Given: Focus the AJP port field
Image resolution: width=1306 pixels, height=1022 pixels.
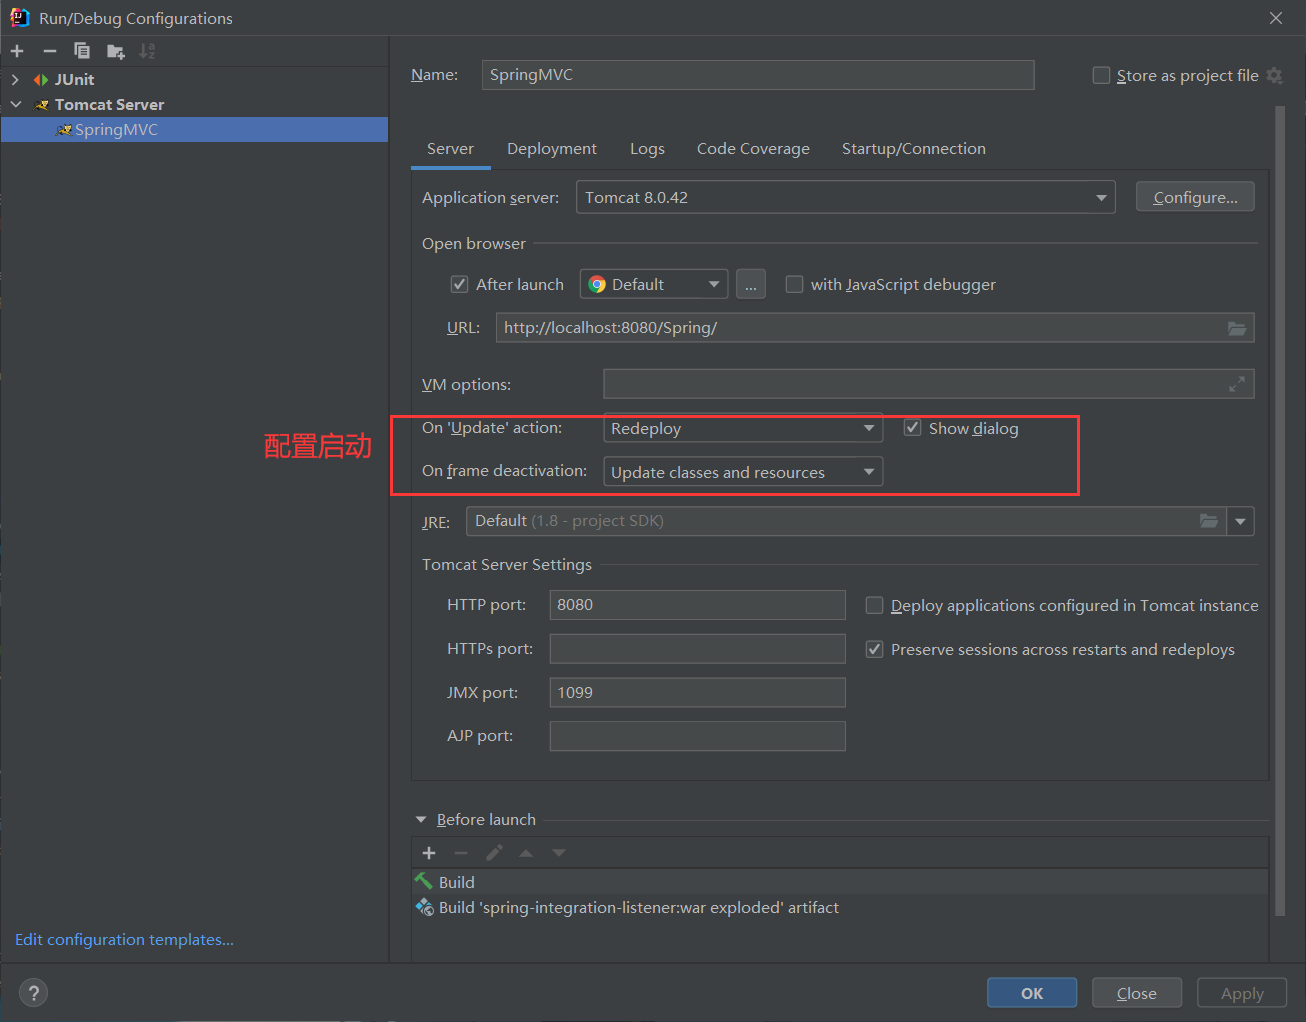Looking at the screenshot, I should tap(698, 736).
